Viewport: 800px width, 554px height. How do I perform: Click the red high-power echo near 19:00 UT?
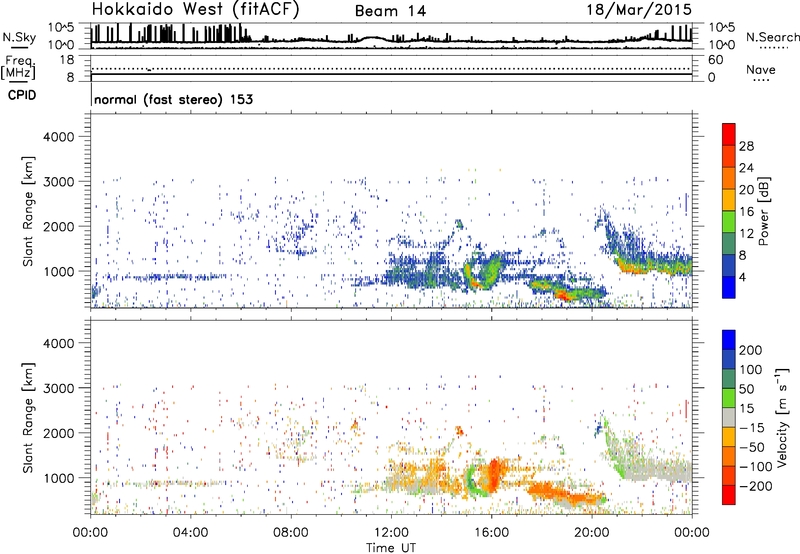point(563,295)
